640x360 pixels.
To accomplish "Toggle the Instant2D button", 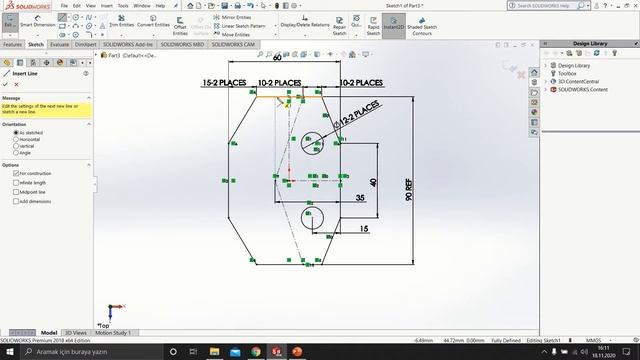I will [393, 26].
